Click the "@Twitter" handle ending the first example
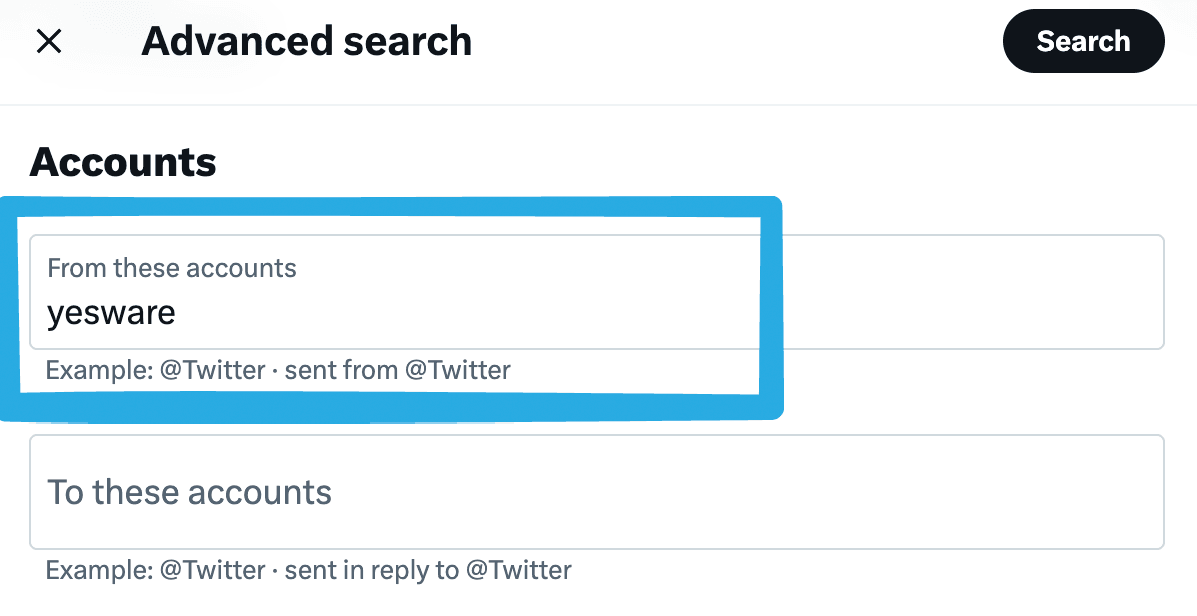Image resolution: width=1197 pixels, height=616 pixels. (x=457, y=371)
